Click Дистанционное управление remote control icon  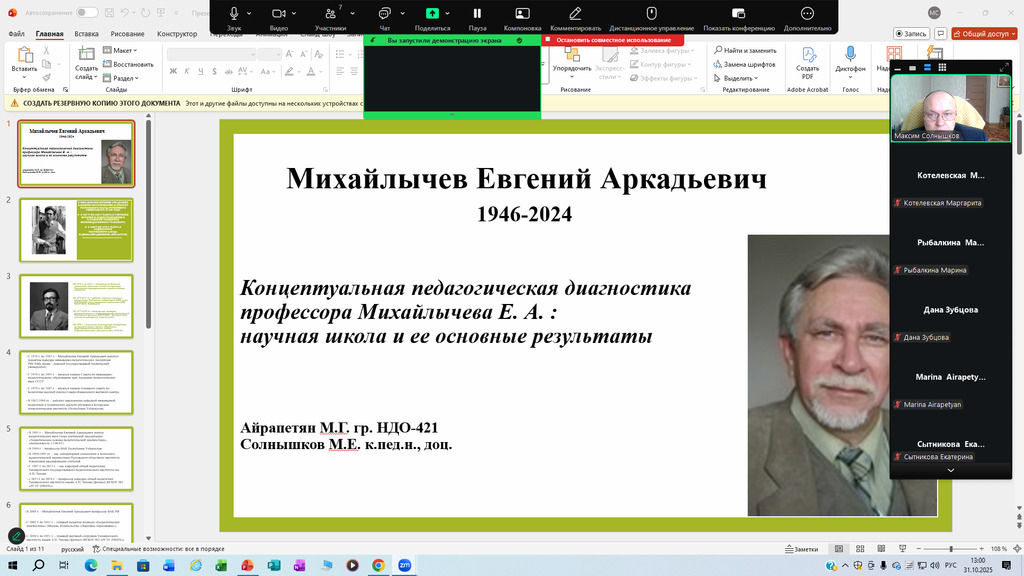pos(651,14)
